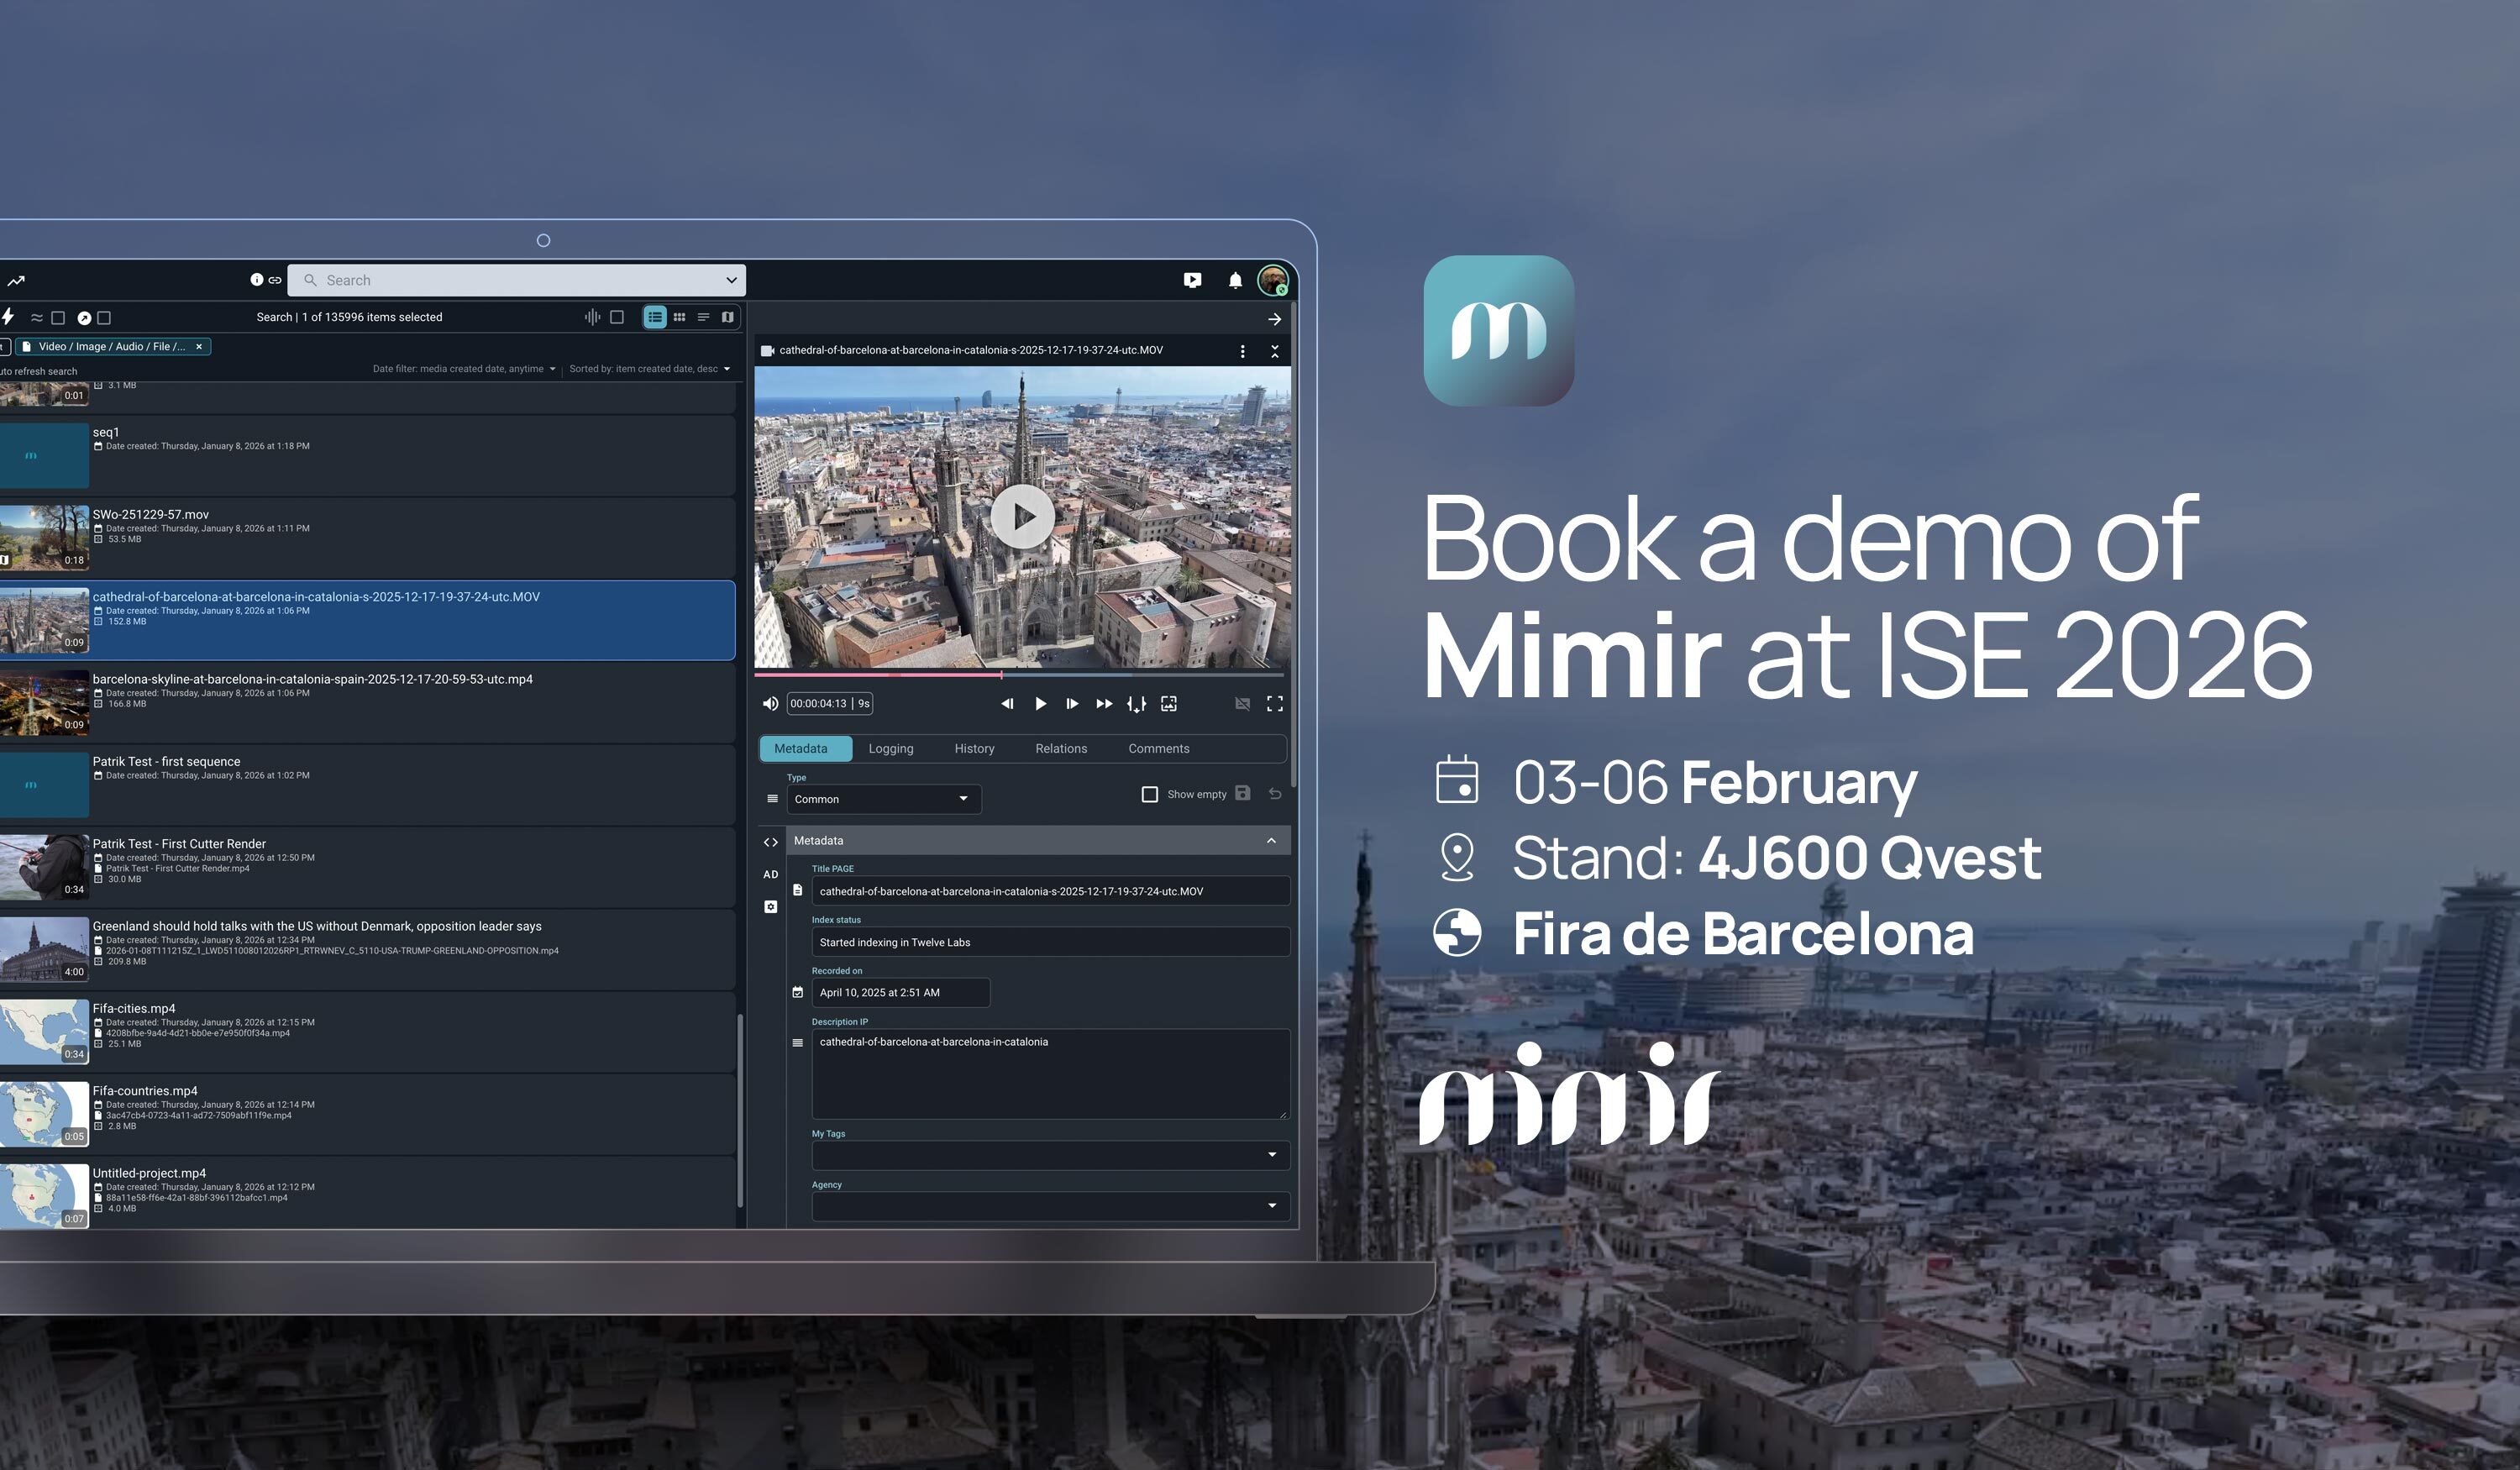
Task: Mute the video player audio
Action: [x=770, y=703]
